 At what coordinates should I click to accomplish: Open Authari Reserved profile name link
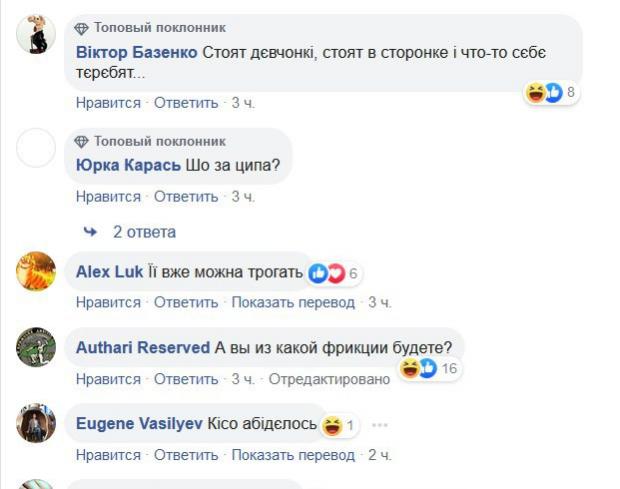pos(143,348)
